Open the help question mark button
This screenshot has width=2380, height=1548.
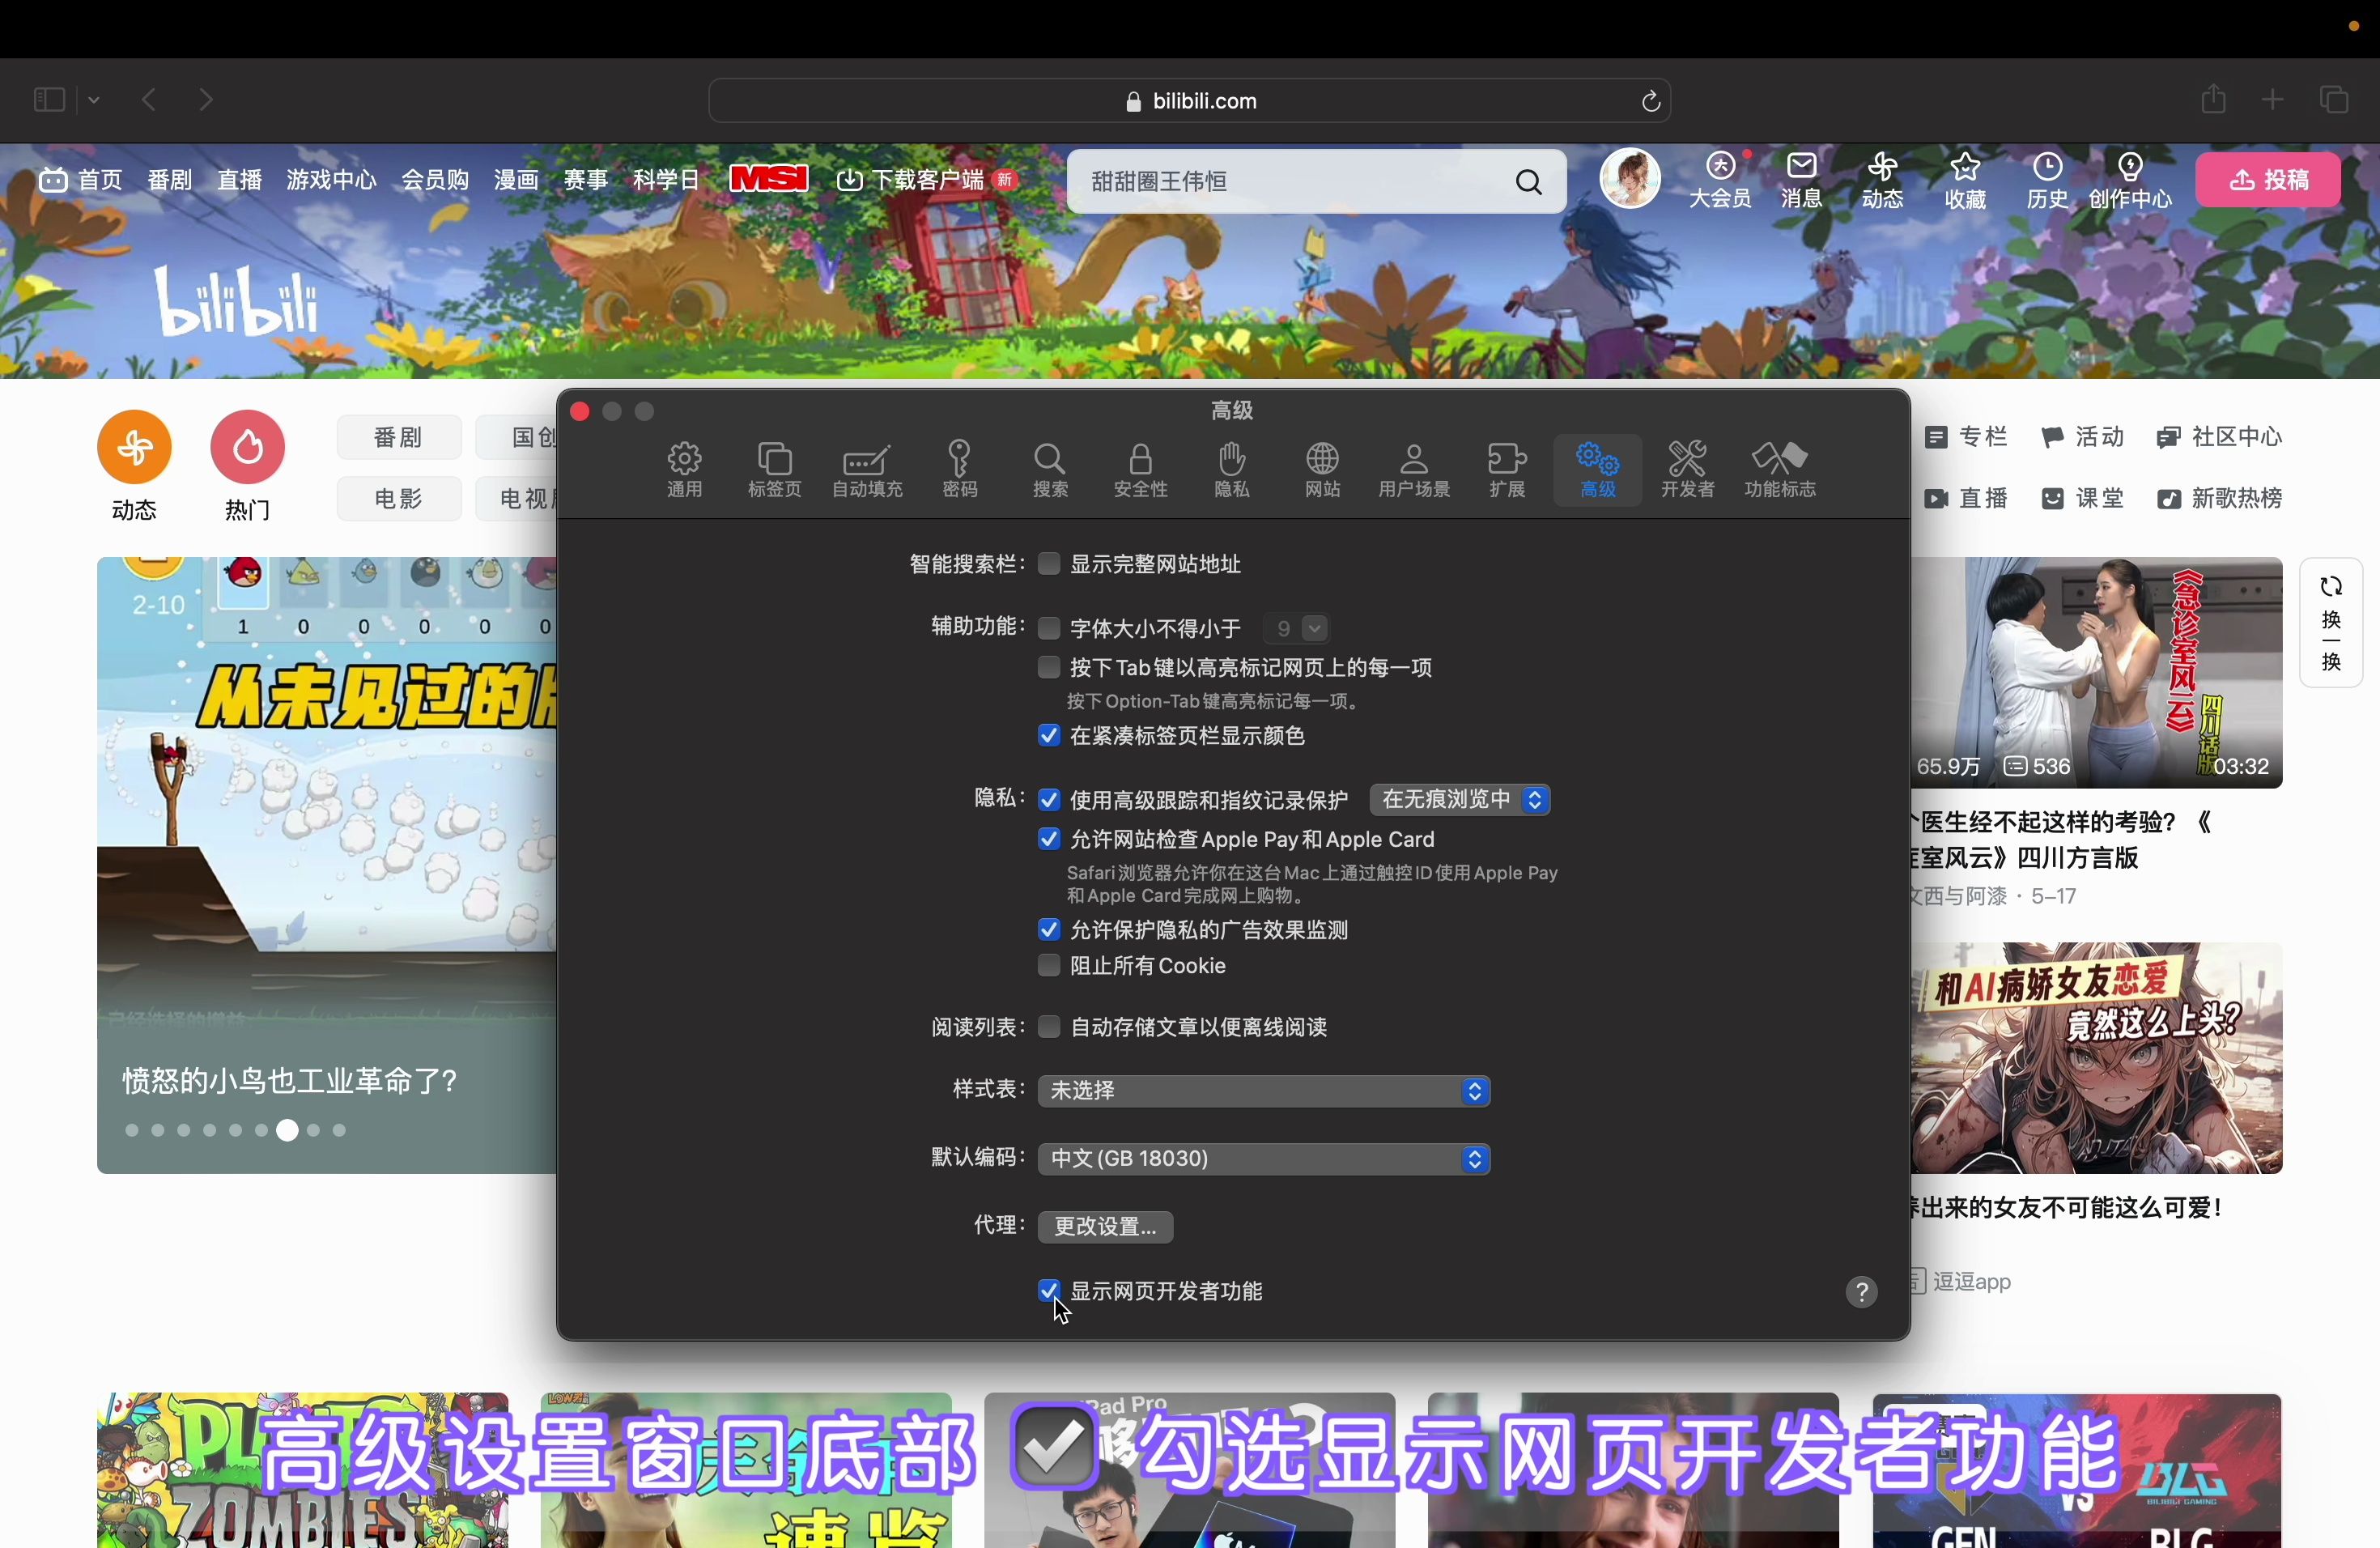click(x=1861, y=1292)
